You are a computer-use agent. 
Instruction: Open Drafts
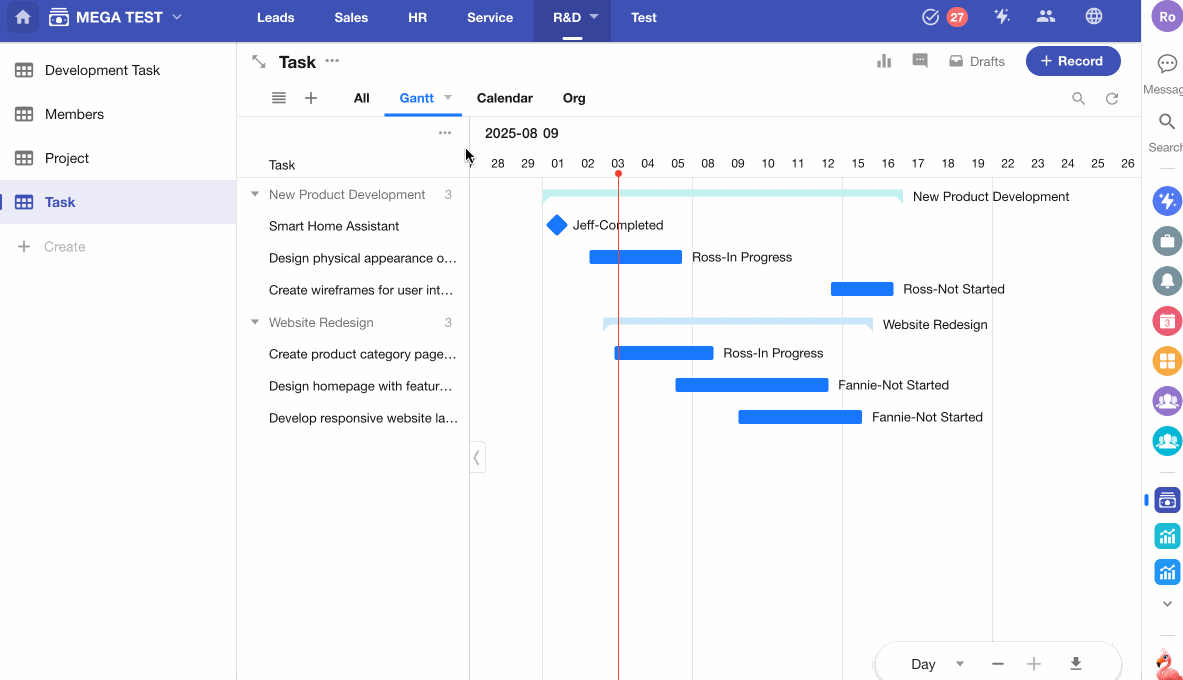click(977, 61)
